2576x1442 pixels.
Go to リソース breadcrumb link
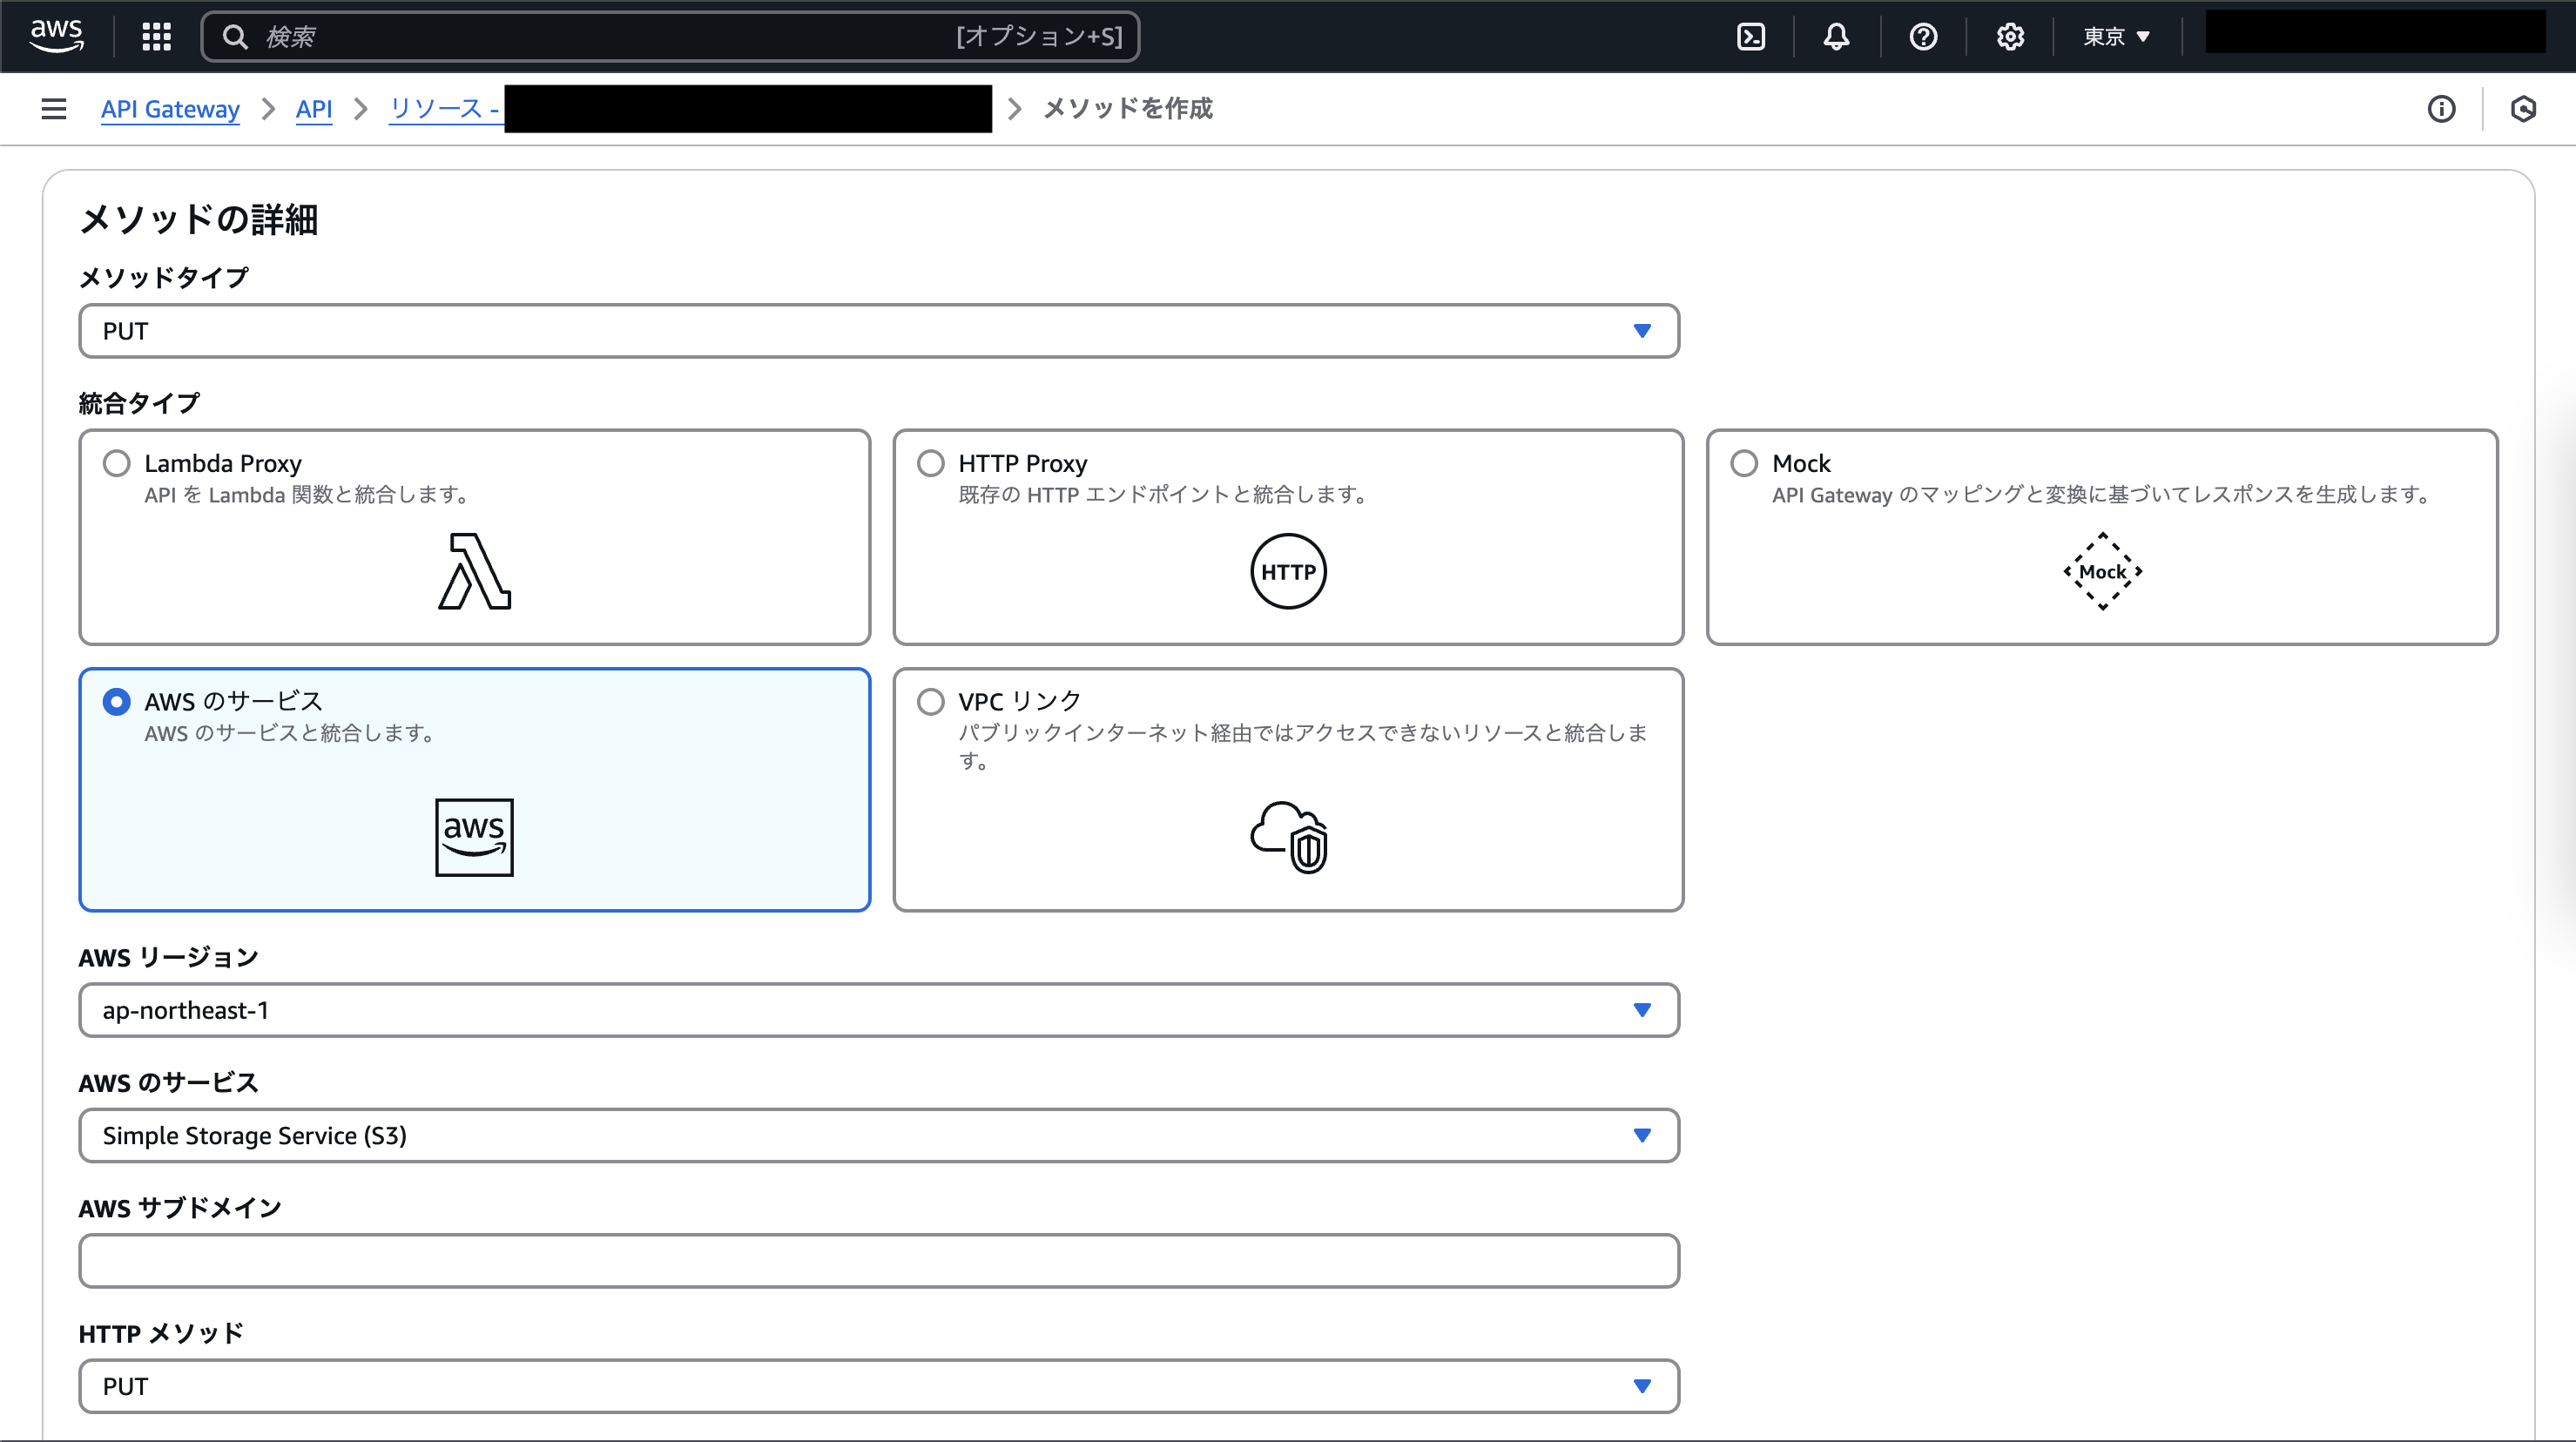pyautogui.click(x=444, y=108)
